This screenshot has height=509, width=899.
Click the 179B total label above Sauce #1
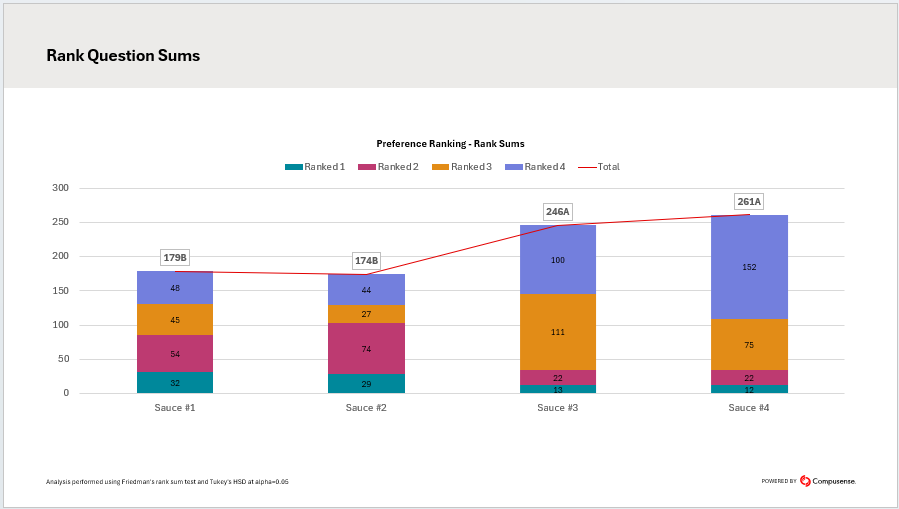[175, 258]
